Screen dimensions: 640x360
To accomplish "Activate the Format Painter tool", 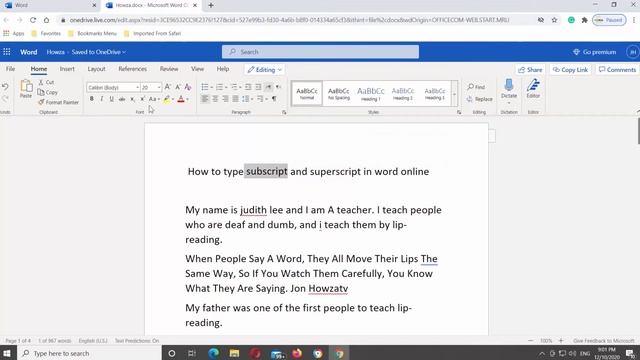I will point(58,102).
